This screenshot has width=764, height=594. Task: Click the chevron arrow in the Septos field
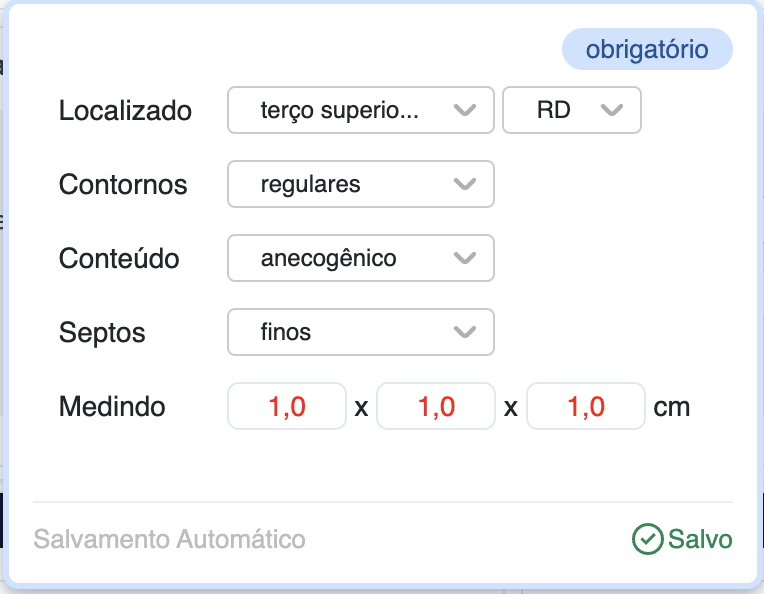click(x=464, y=332)
